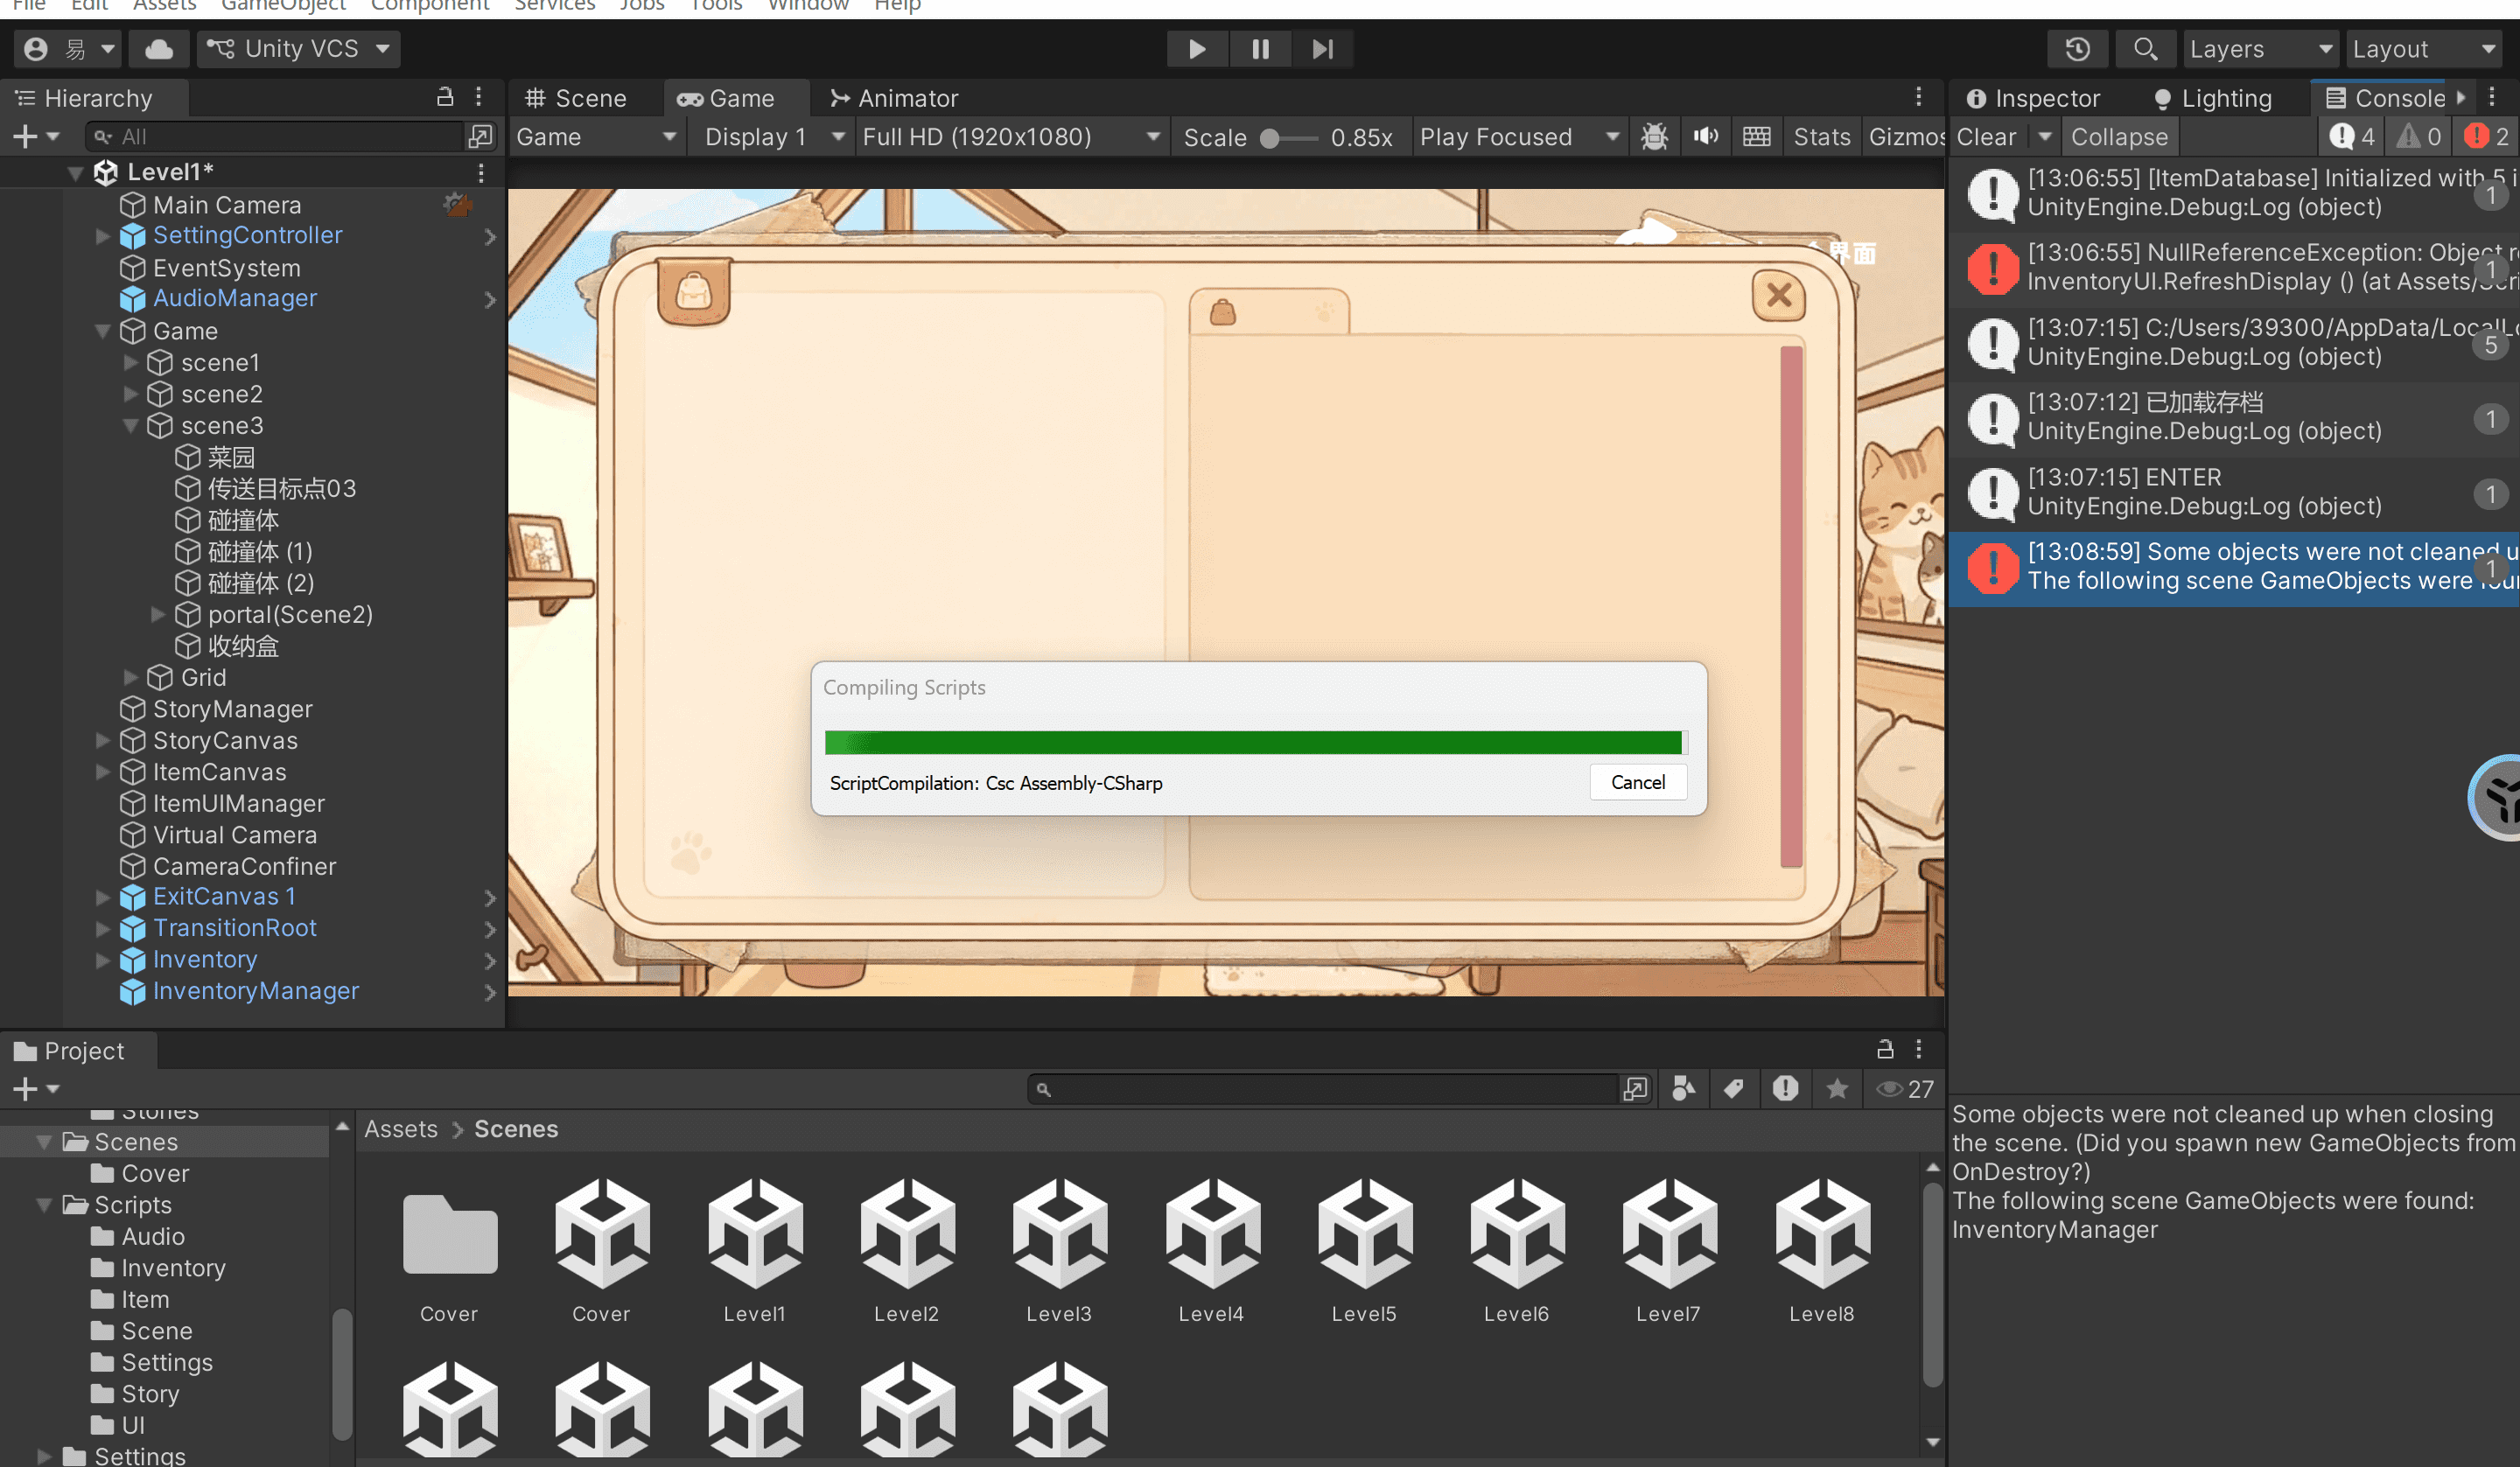Toggle Stats overlay in Game view
2520x1467 pixels.
(1821, 136)
